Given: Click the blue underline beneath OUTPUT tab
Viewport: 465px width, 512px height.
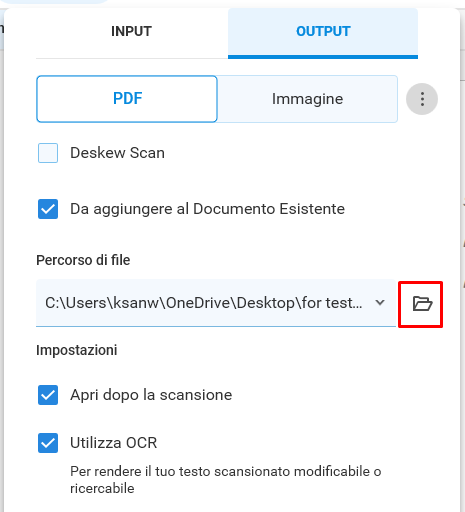Looking at the screenshot, I should pos(323,57).
